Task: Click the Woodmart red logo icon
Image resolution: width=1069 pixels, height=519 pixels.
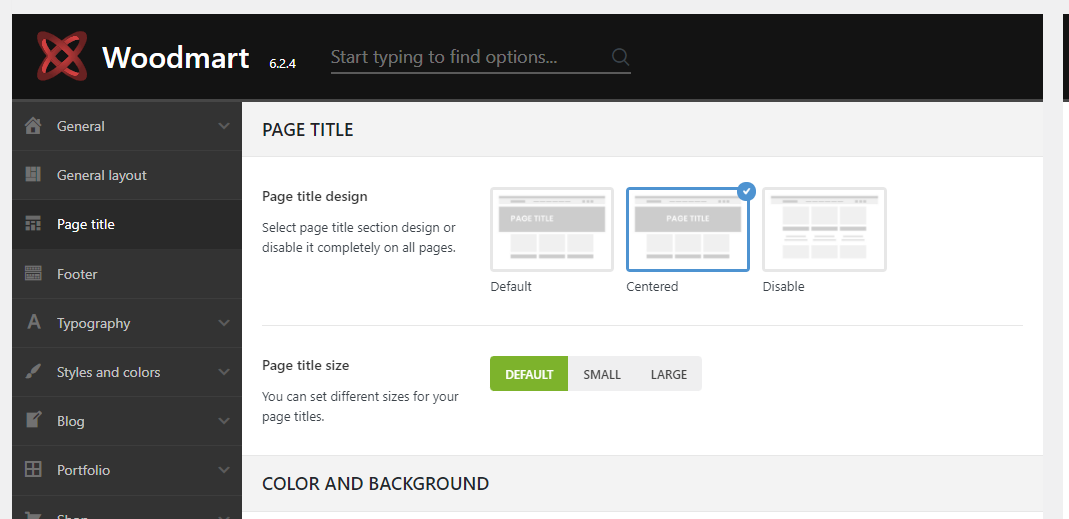Action: 62,56
